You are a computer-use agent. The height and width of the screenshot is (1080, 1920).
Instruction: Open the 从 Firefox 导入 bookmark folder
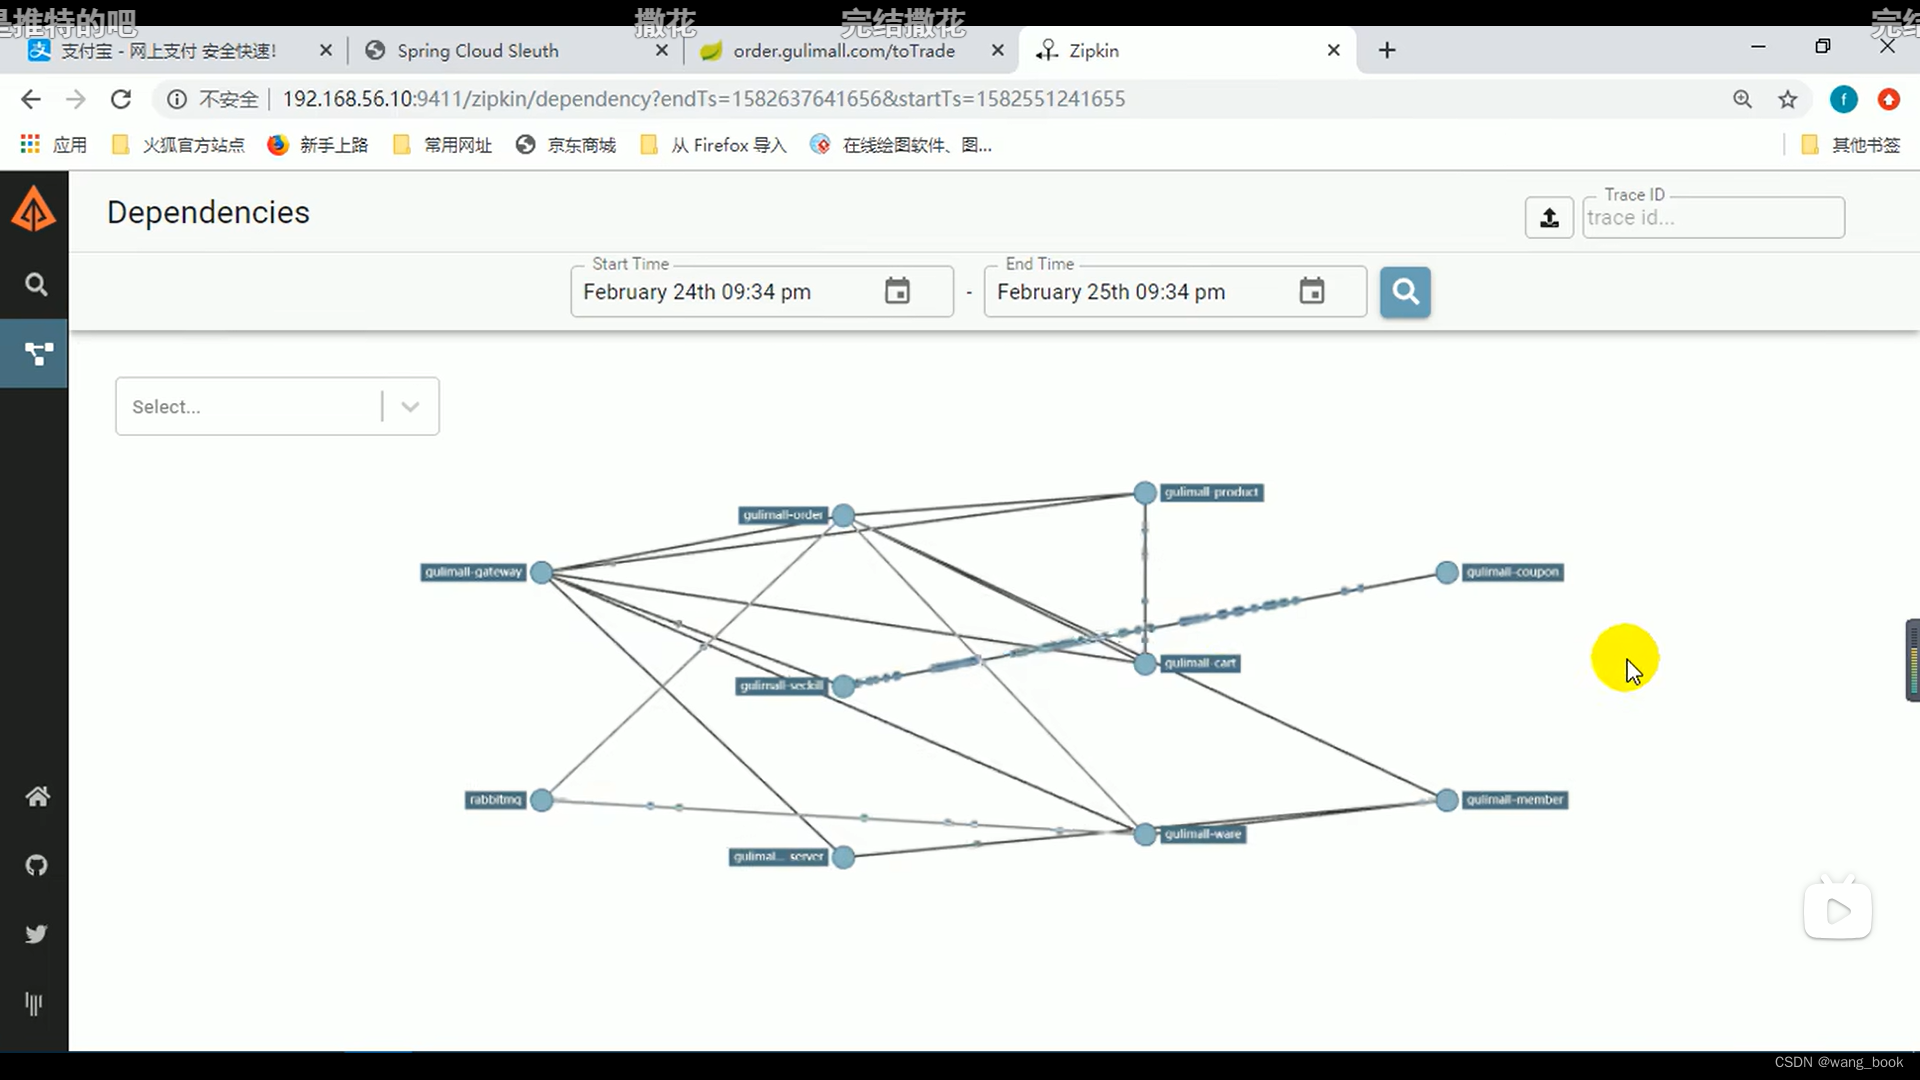point(713,145)
